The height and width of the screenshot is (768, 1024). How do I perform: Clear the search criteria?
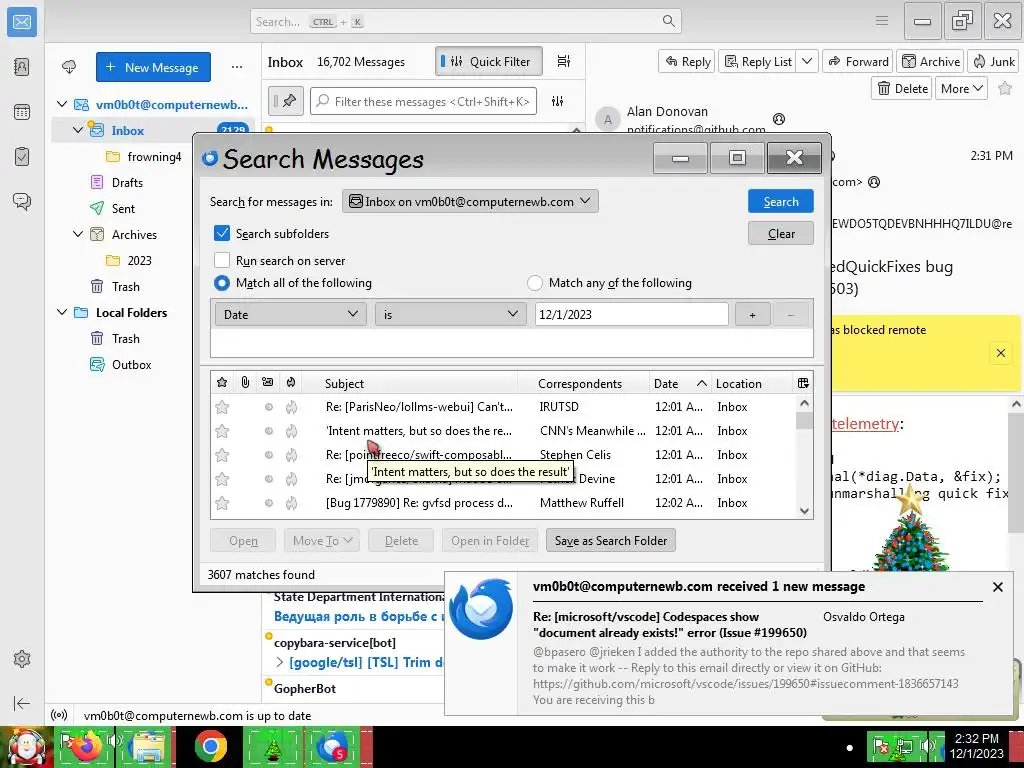point(780,233)
